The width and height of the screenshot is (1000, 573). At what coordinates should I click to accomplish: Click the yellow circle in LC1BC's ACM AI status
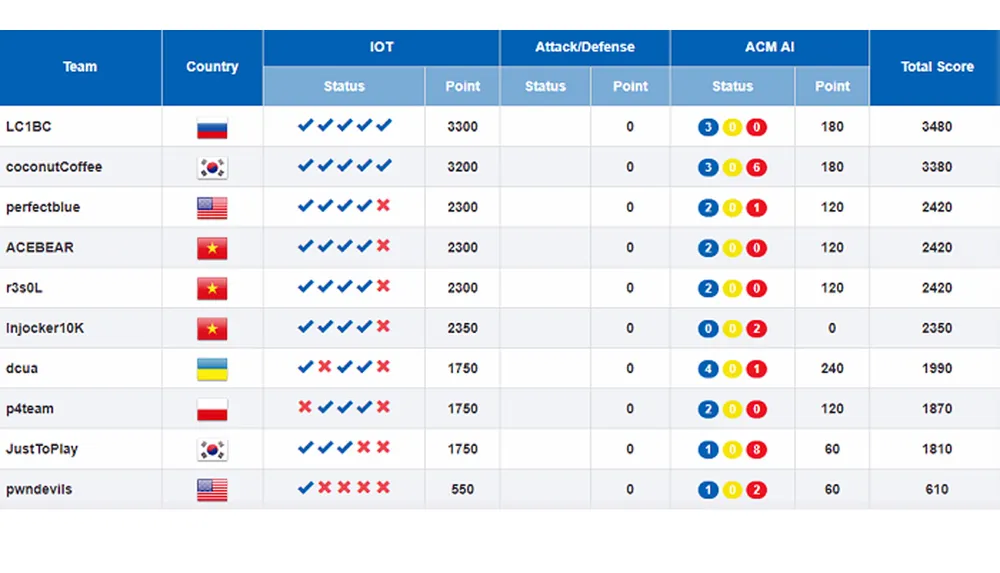[732, 127]
